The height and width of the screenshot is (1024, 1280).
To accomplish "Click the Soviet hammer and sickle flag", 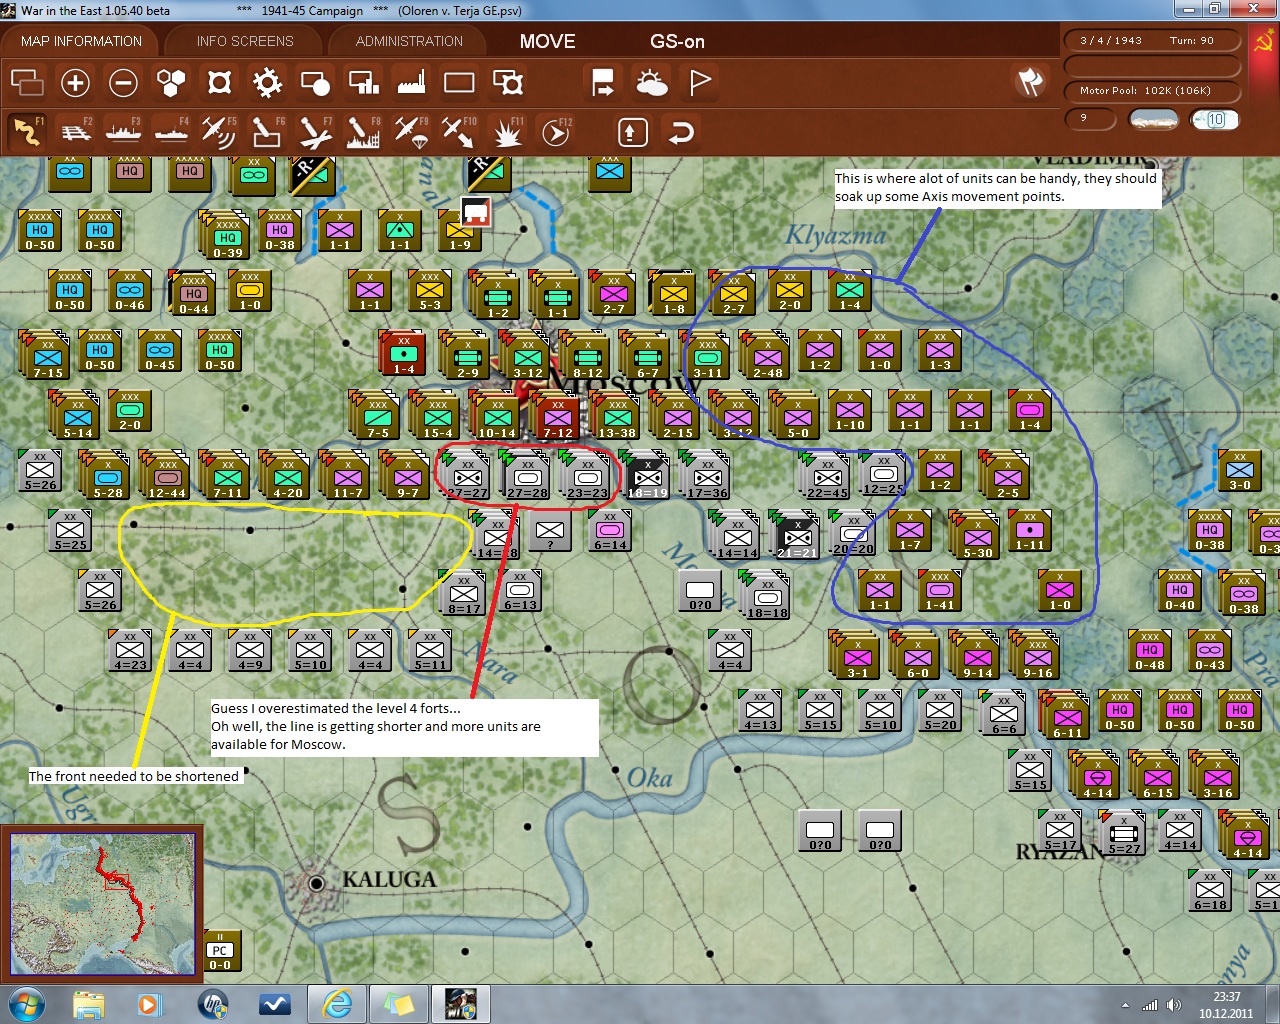I will click(1263, 42).
